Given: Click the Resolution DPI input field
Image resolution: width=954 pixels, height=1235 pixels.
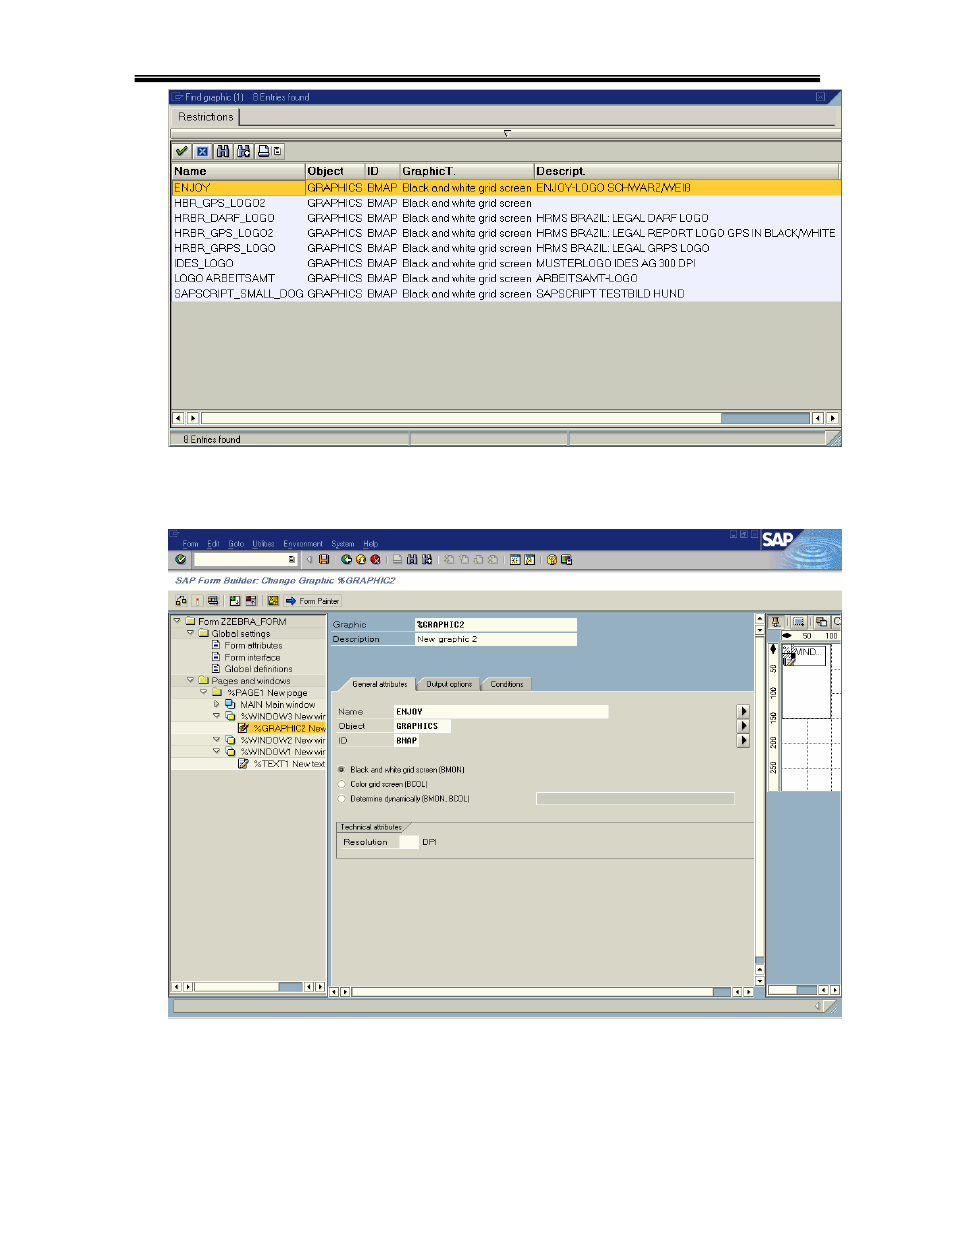Looking at the screenshot, I should (408, 842).
